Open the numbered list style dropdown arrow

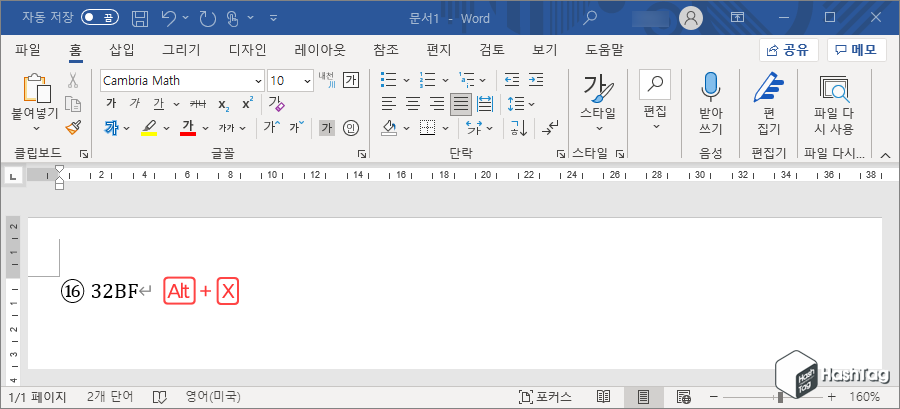coord(444,80)
